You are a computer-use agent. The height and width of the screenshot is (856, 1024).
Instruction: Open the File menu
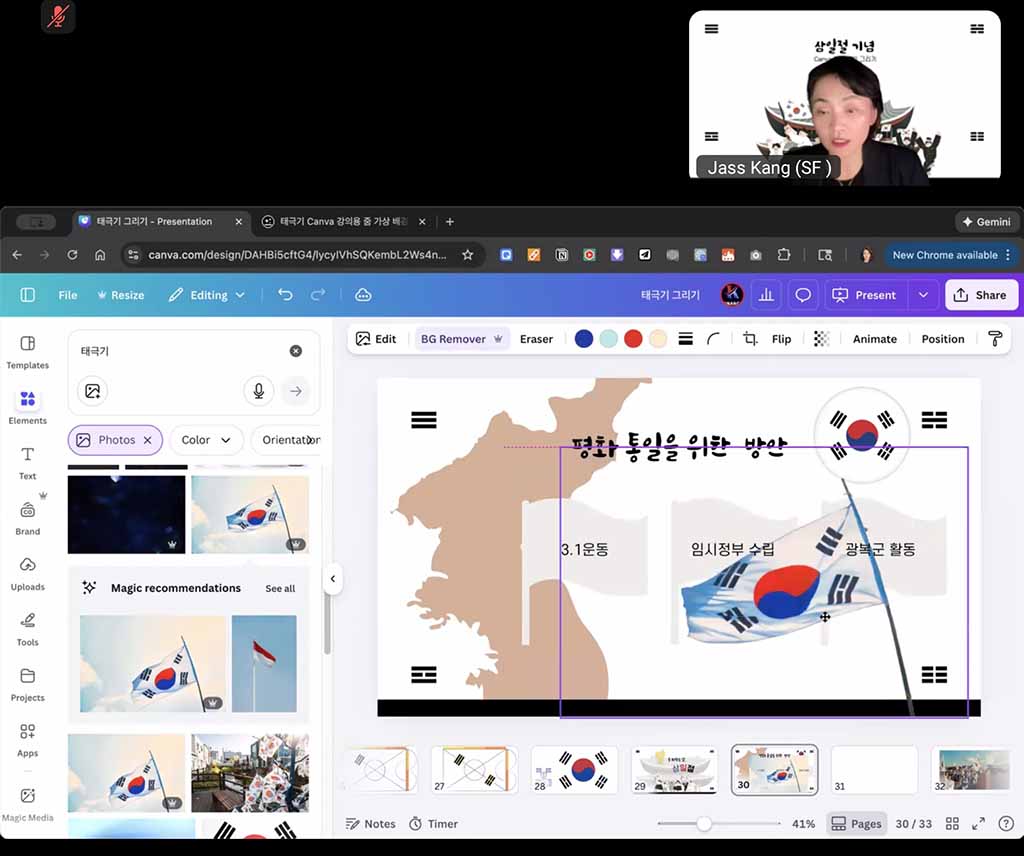click(68, 295)
